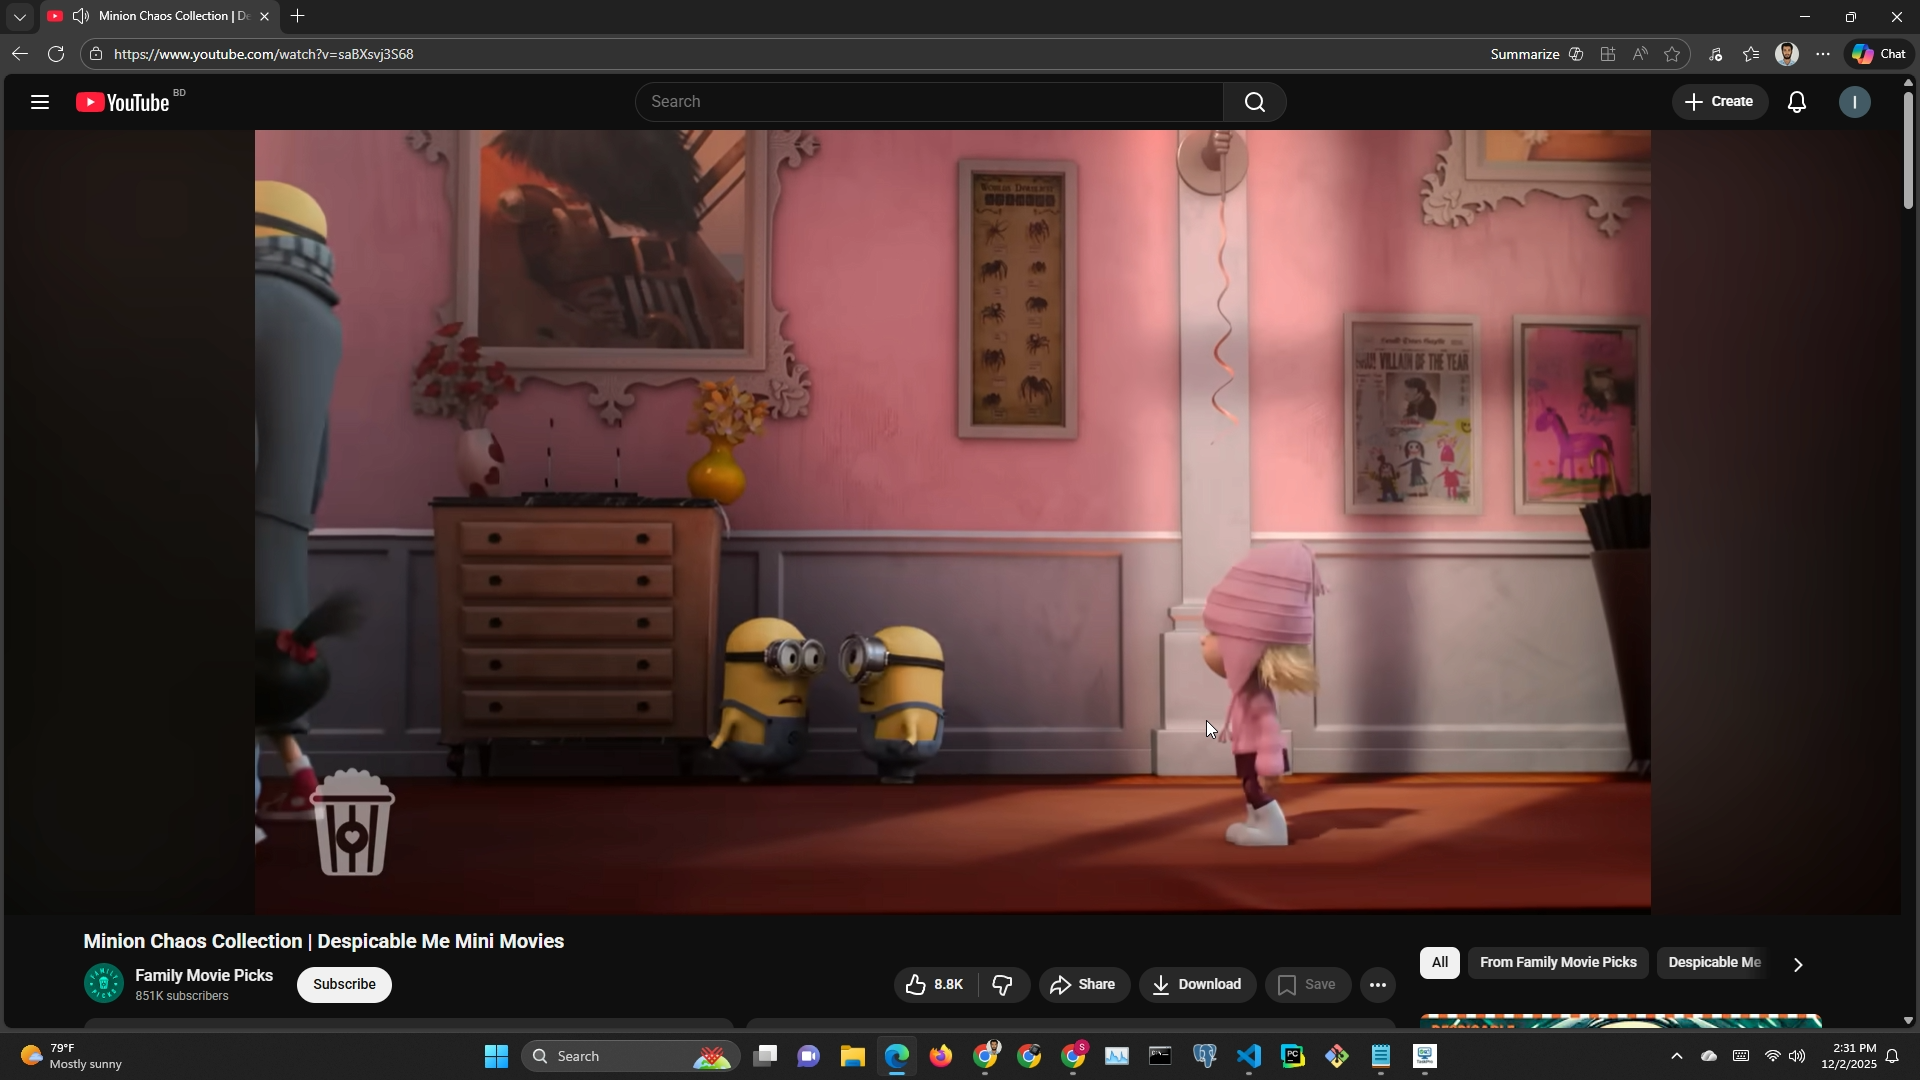Image resolution: width=1920 pixels, height=1080 pixels.
Task: Toggle Subscribe to Family Movie Picks
Action: 344,985
